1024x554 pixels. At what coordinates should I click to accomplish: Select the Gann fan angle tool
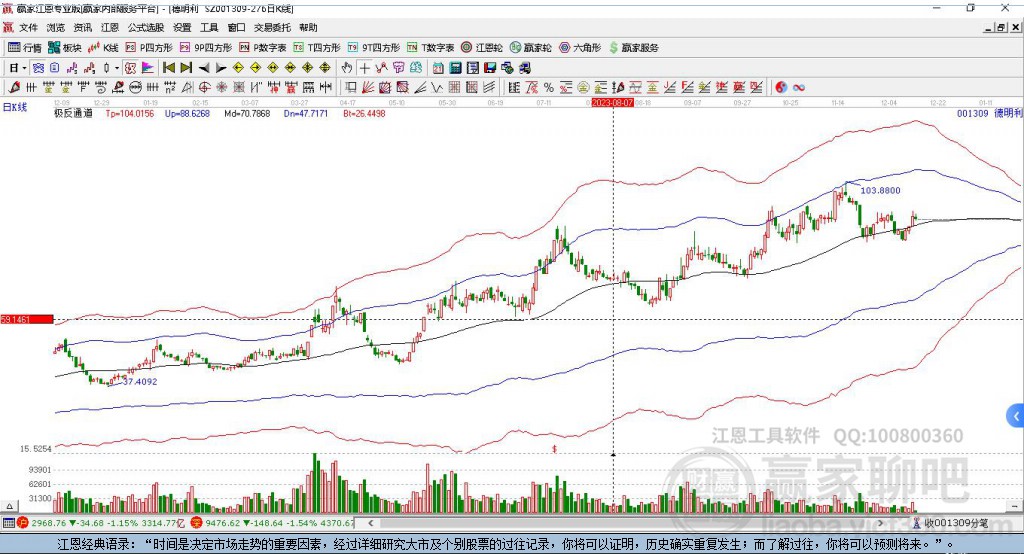(368, 88)
